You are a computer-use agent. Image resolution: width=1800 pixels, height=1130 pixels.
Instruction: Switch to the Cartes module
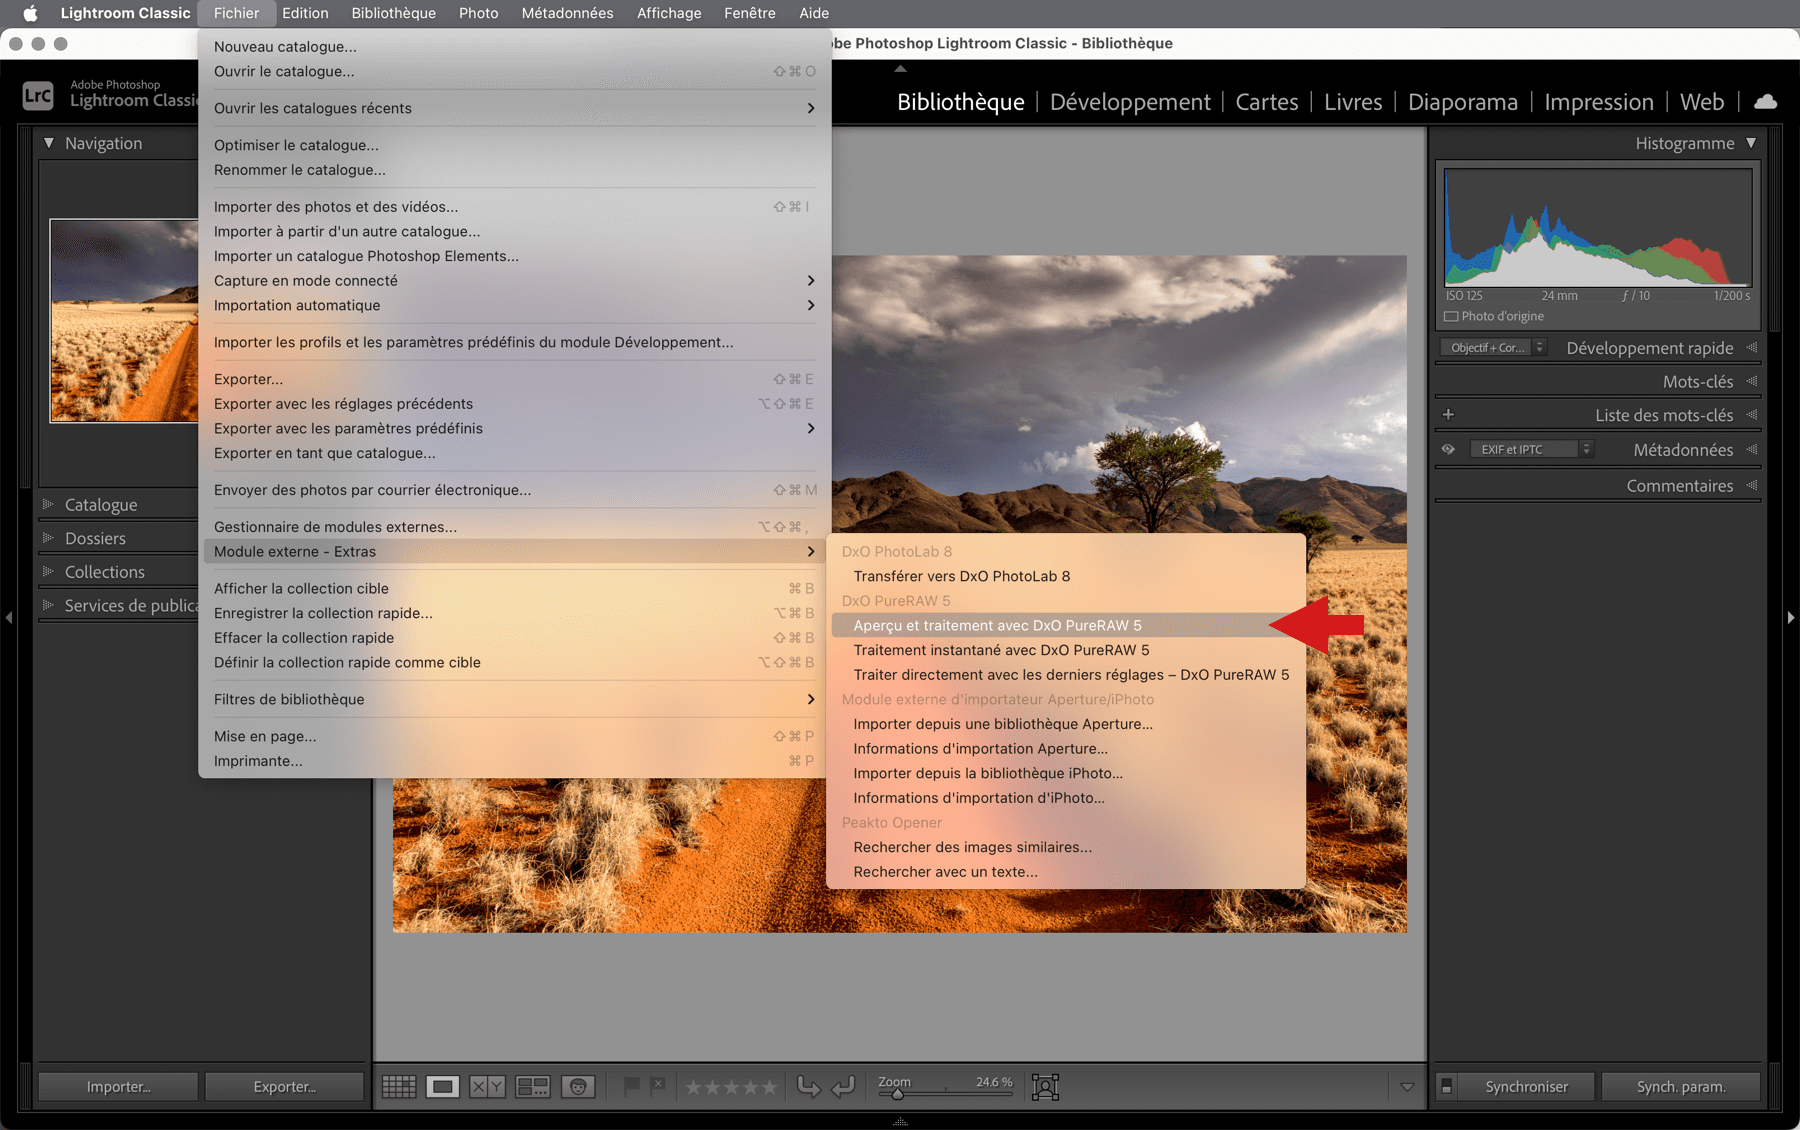click(1267, 102)
